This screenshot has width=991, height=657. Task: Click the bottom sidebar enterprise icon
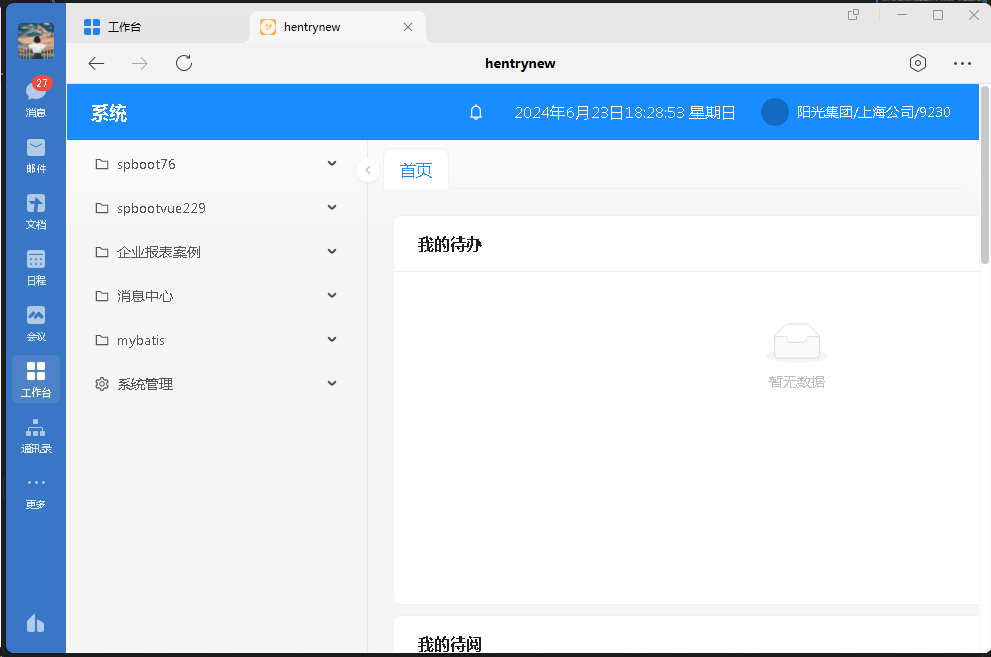point(35,623)
